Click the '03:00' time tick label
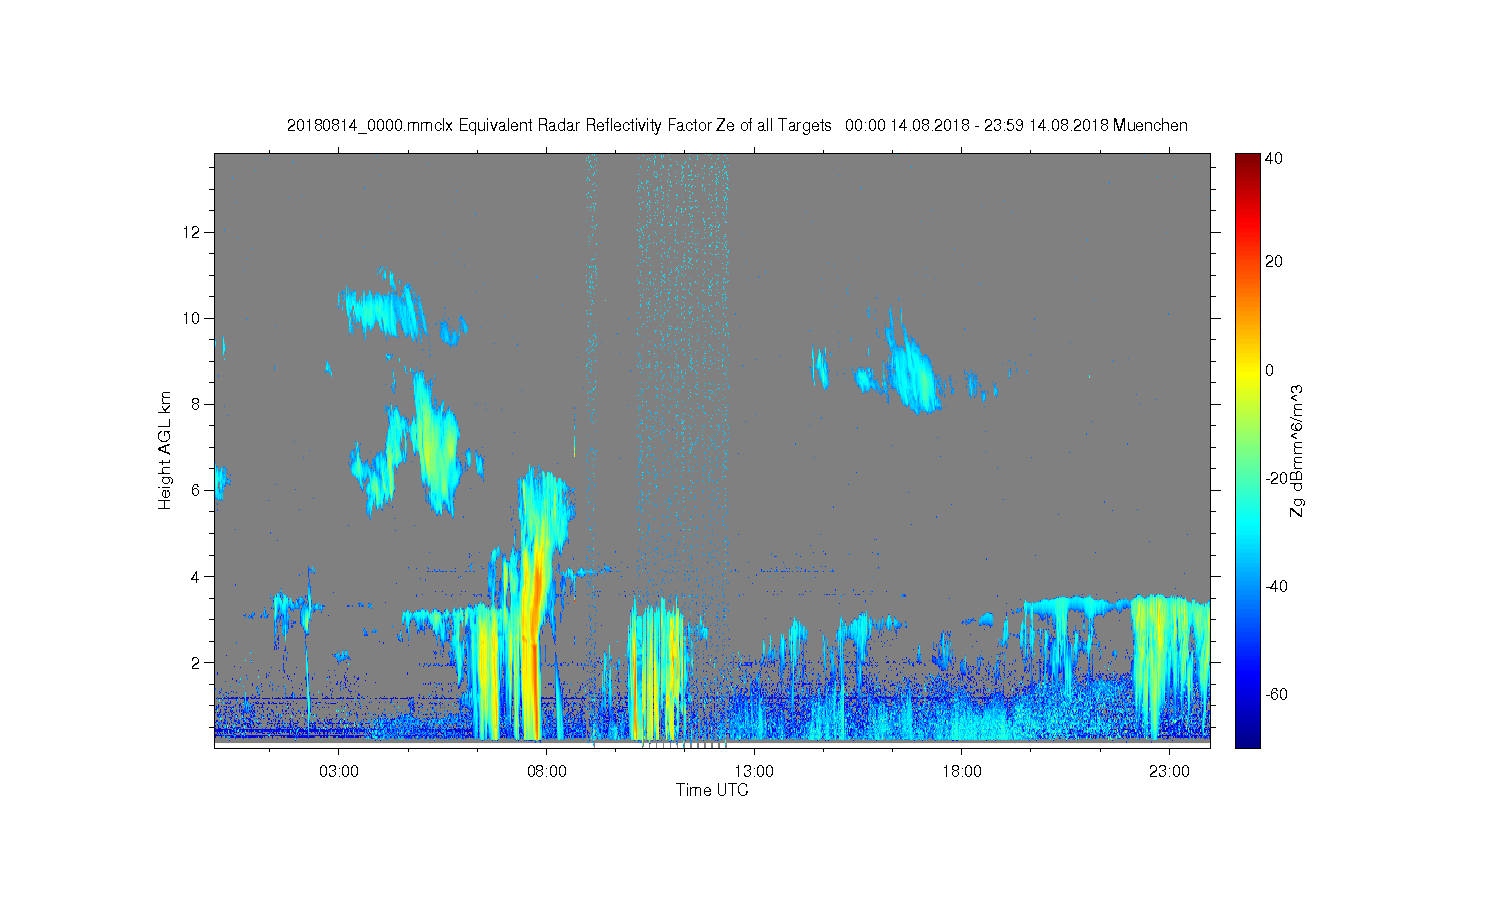Image resolution: width=1500 pixels, height=900 pixels. click(339, 772)
